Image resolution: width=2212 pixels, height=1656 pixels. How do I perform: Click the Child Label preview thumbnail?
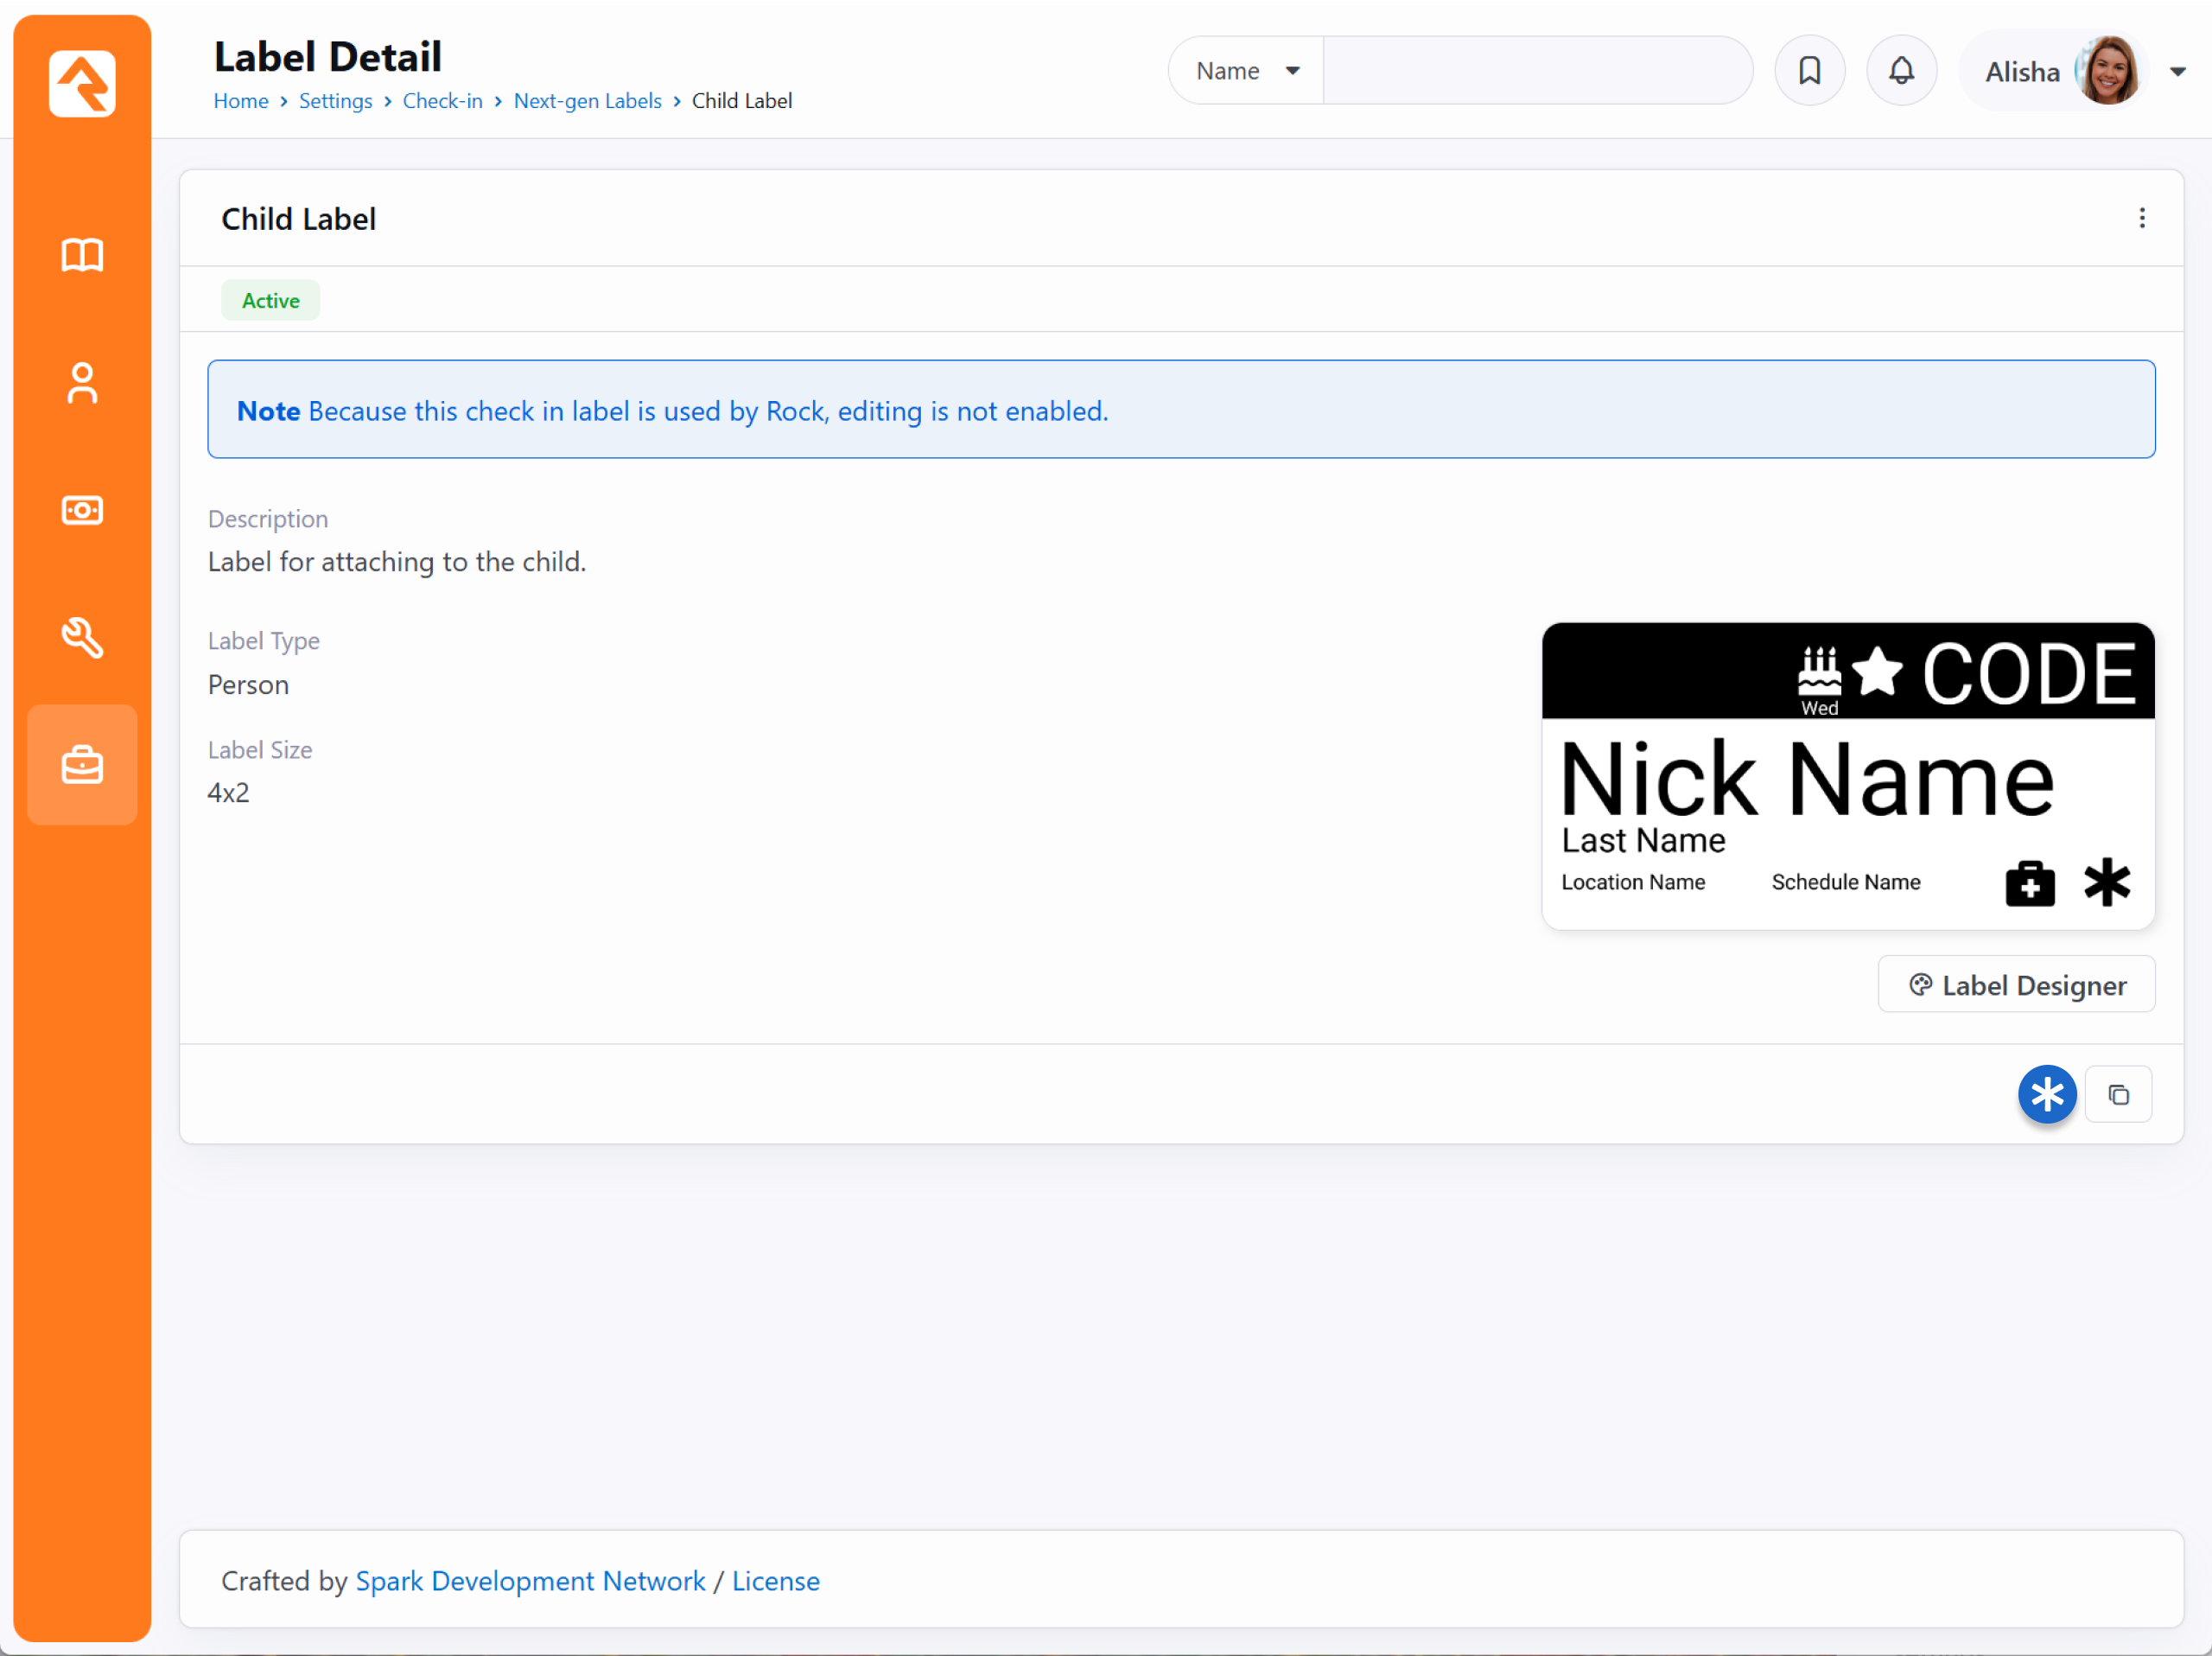pyautogui.click(x=1847, y=777)
